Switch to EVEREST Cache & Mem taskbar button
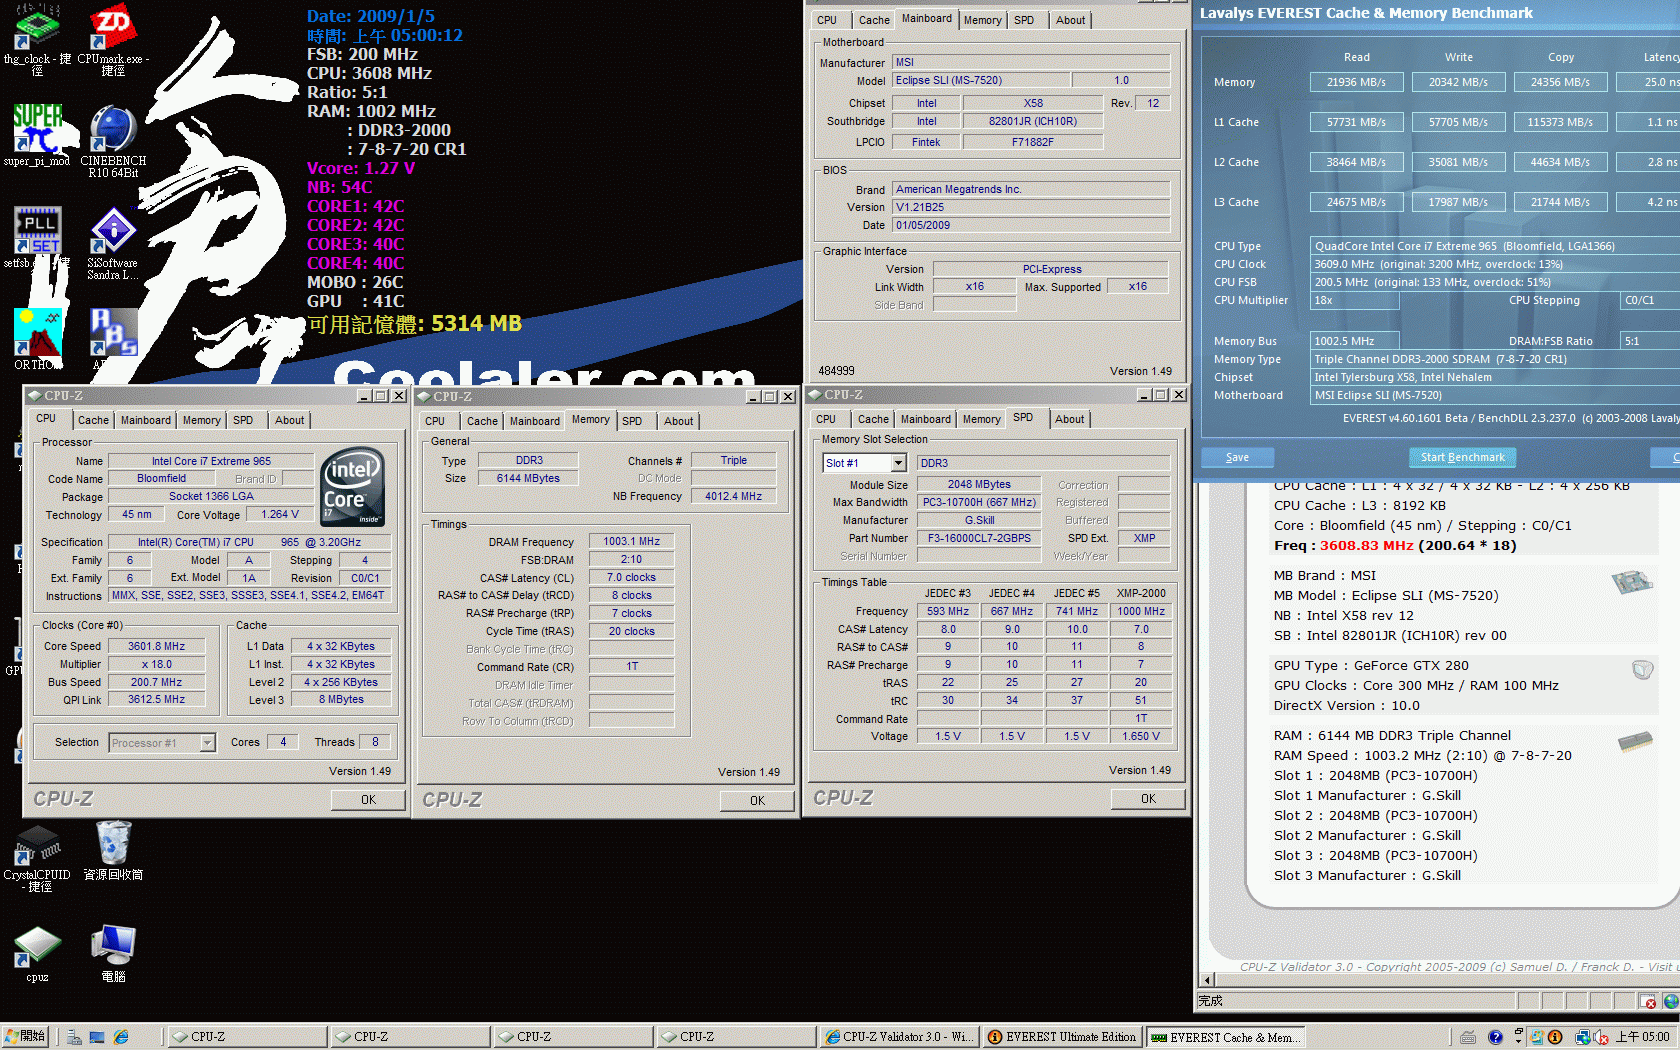 (1225, 1037)
